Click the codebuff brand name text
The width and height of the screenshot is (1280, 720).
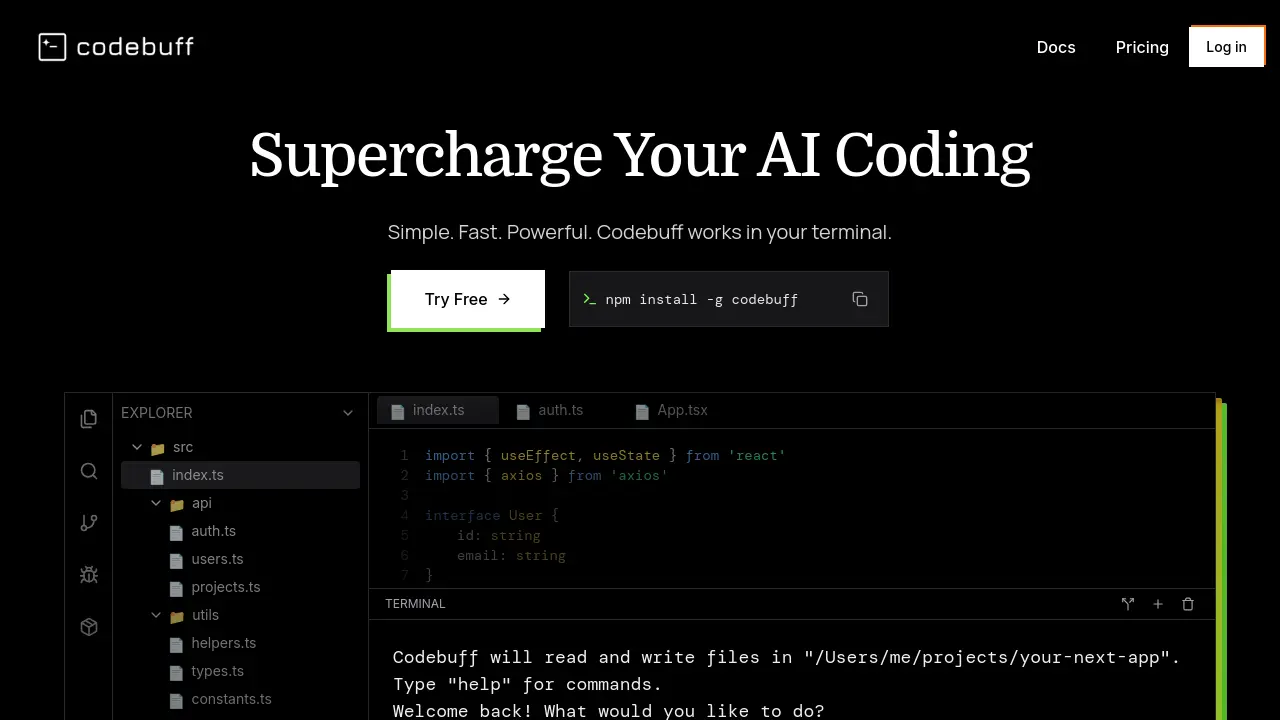pyautogui.click(x=135, y=47)
